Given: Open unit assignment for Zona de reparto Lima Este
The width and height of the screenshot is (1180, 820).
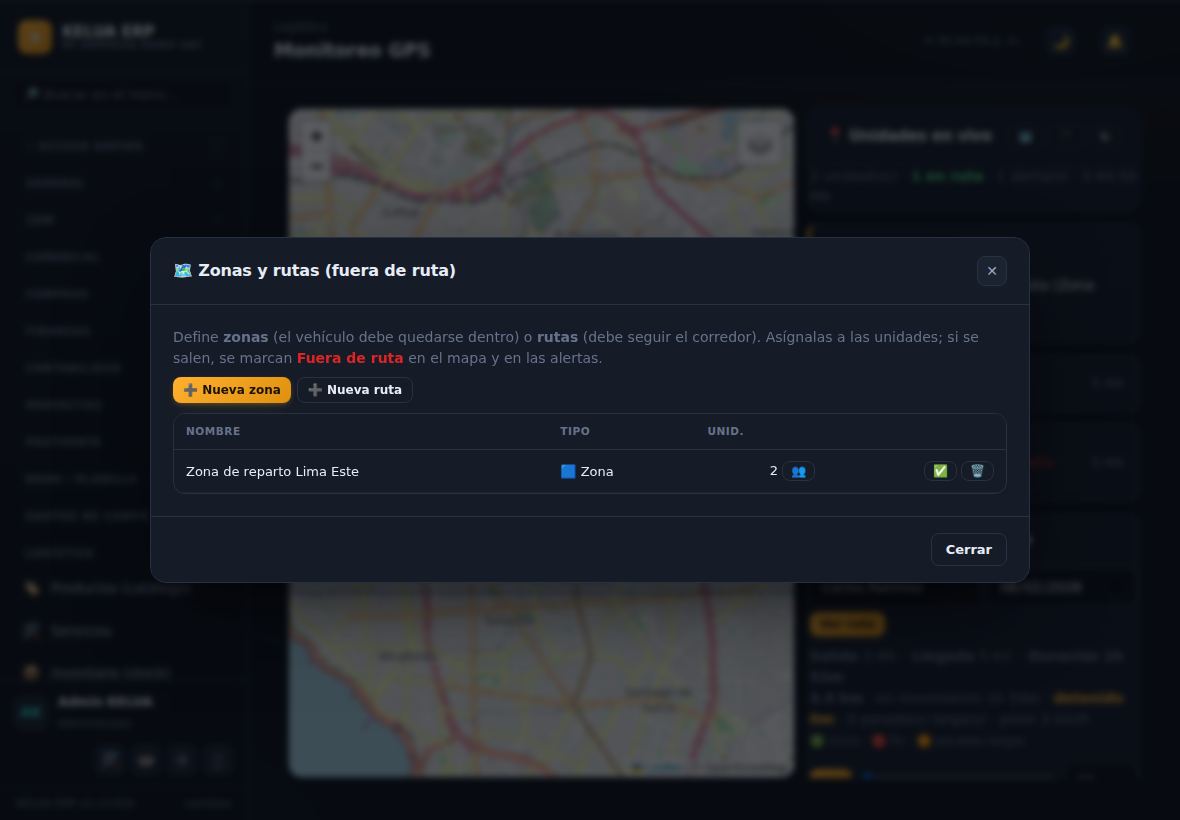Looking at the screenshot, I should (x=798, y=471).
